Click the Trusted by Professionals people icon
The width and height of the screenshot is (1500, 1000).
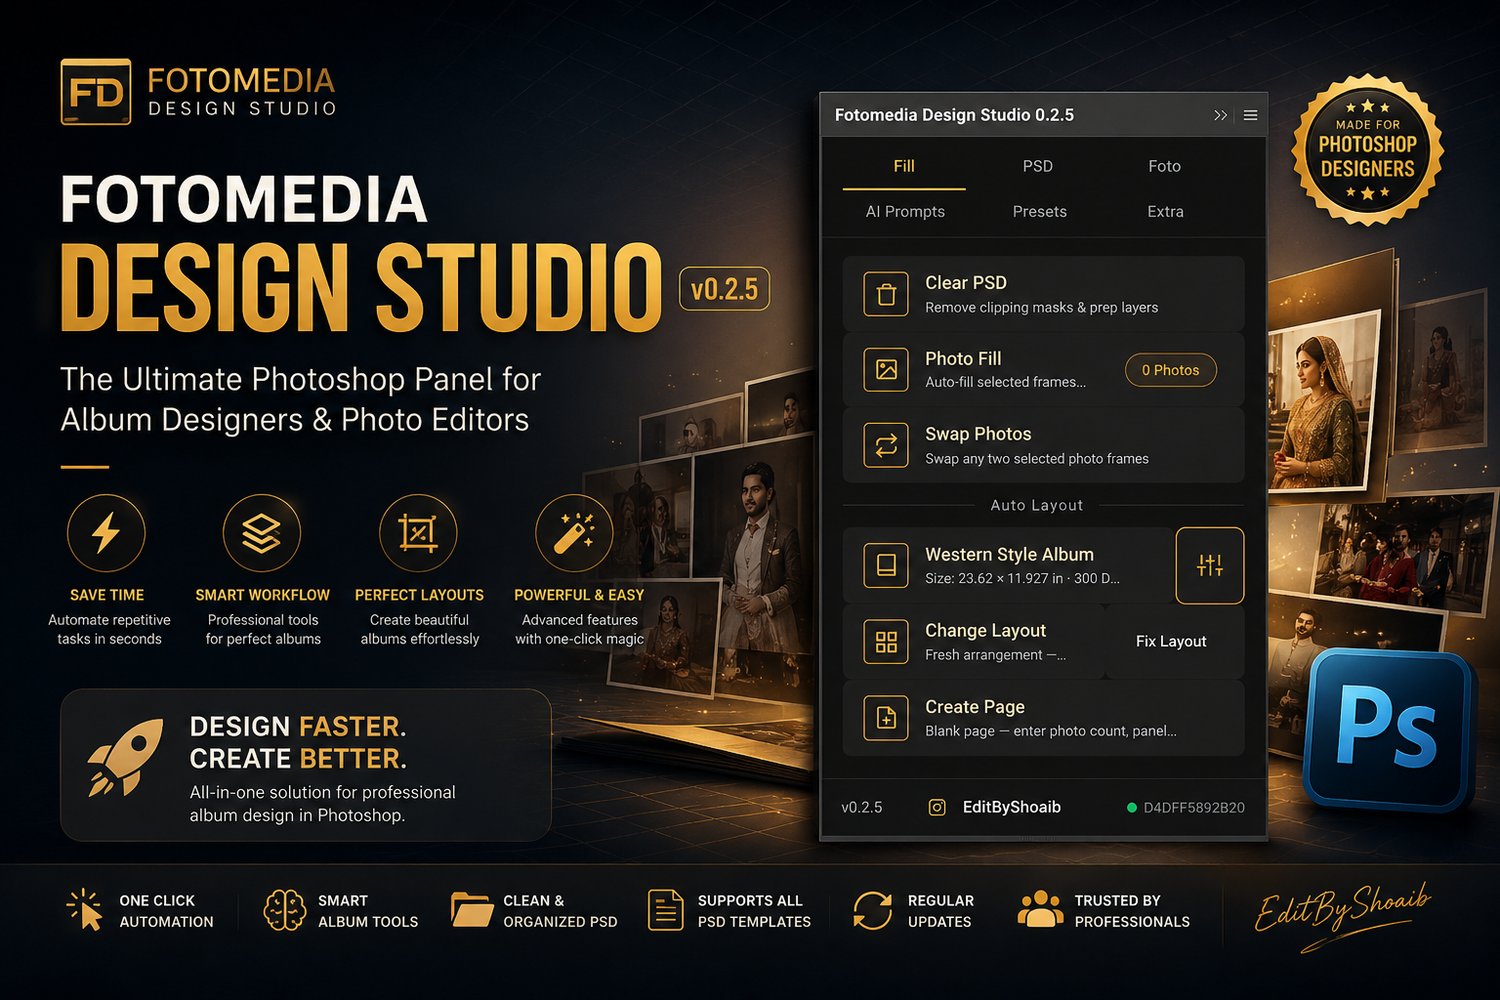coord(1040,909)
